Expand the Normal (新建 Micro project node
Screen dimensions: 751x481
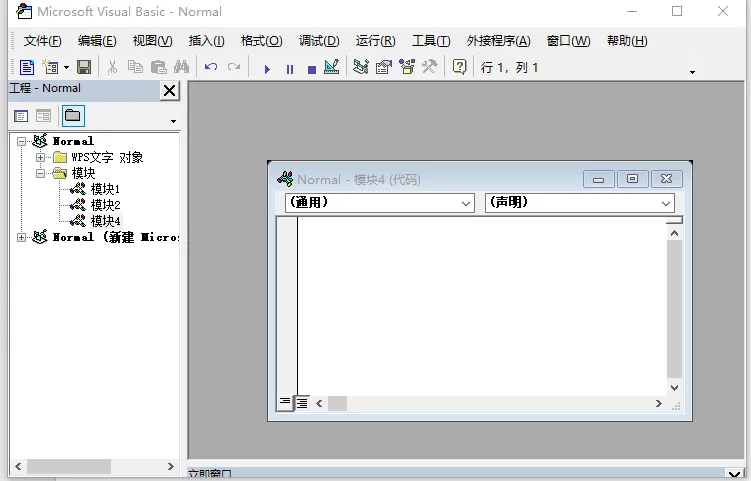22,237
